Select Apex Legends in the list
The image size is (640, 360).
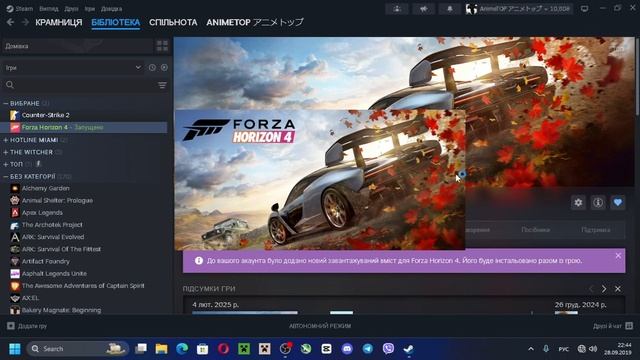click(42, 213)
